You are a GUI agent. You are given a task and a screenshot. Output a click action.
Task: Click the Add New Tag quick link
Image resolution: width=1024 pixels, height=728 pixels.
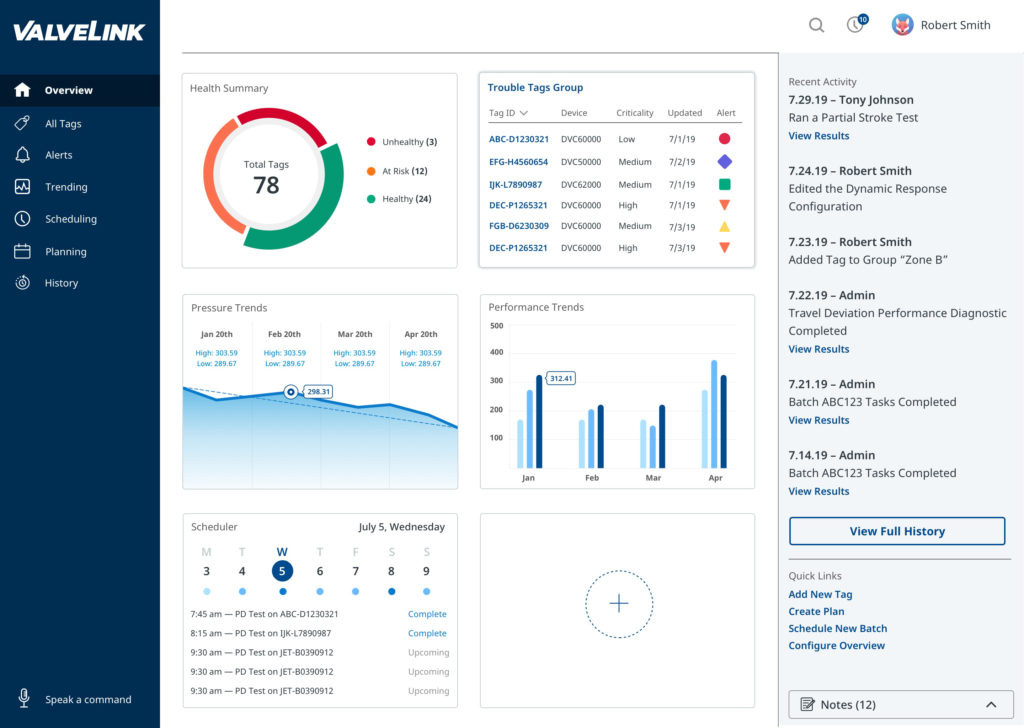point(820,594)
